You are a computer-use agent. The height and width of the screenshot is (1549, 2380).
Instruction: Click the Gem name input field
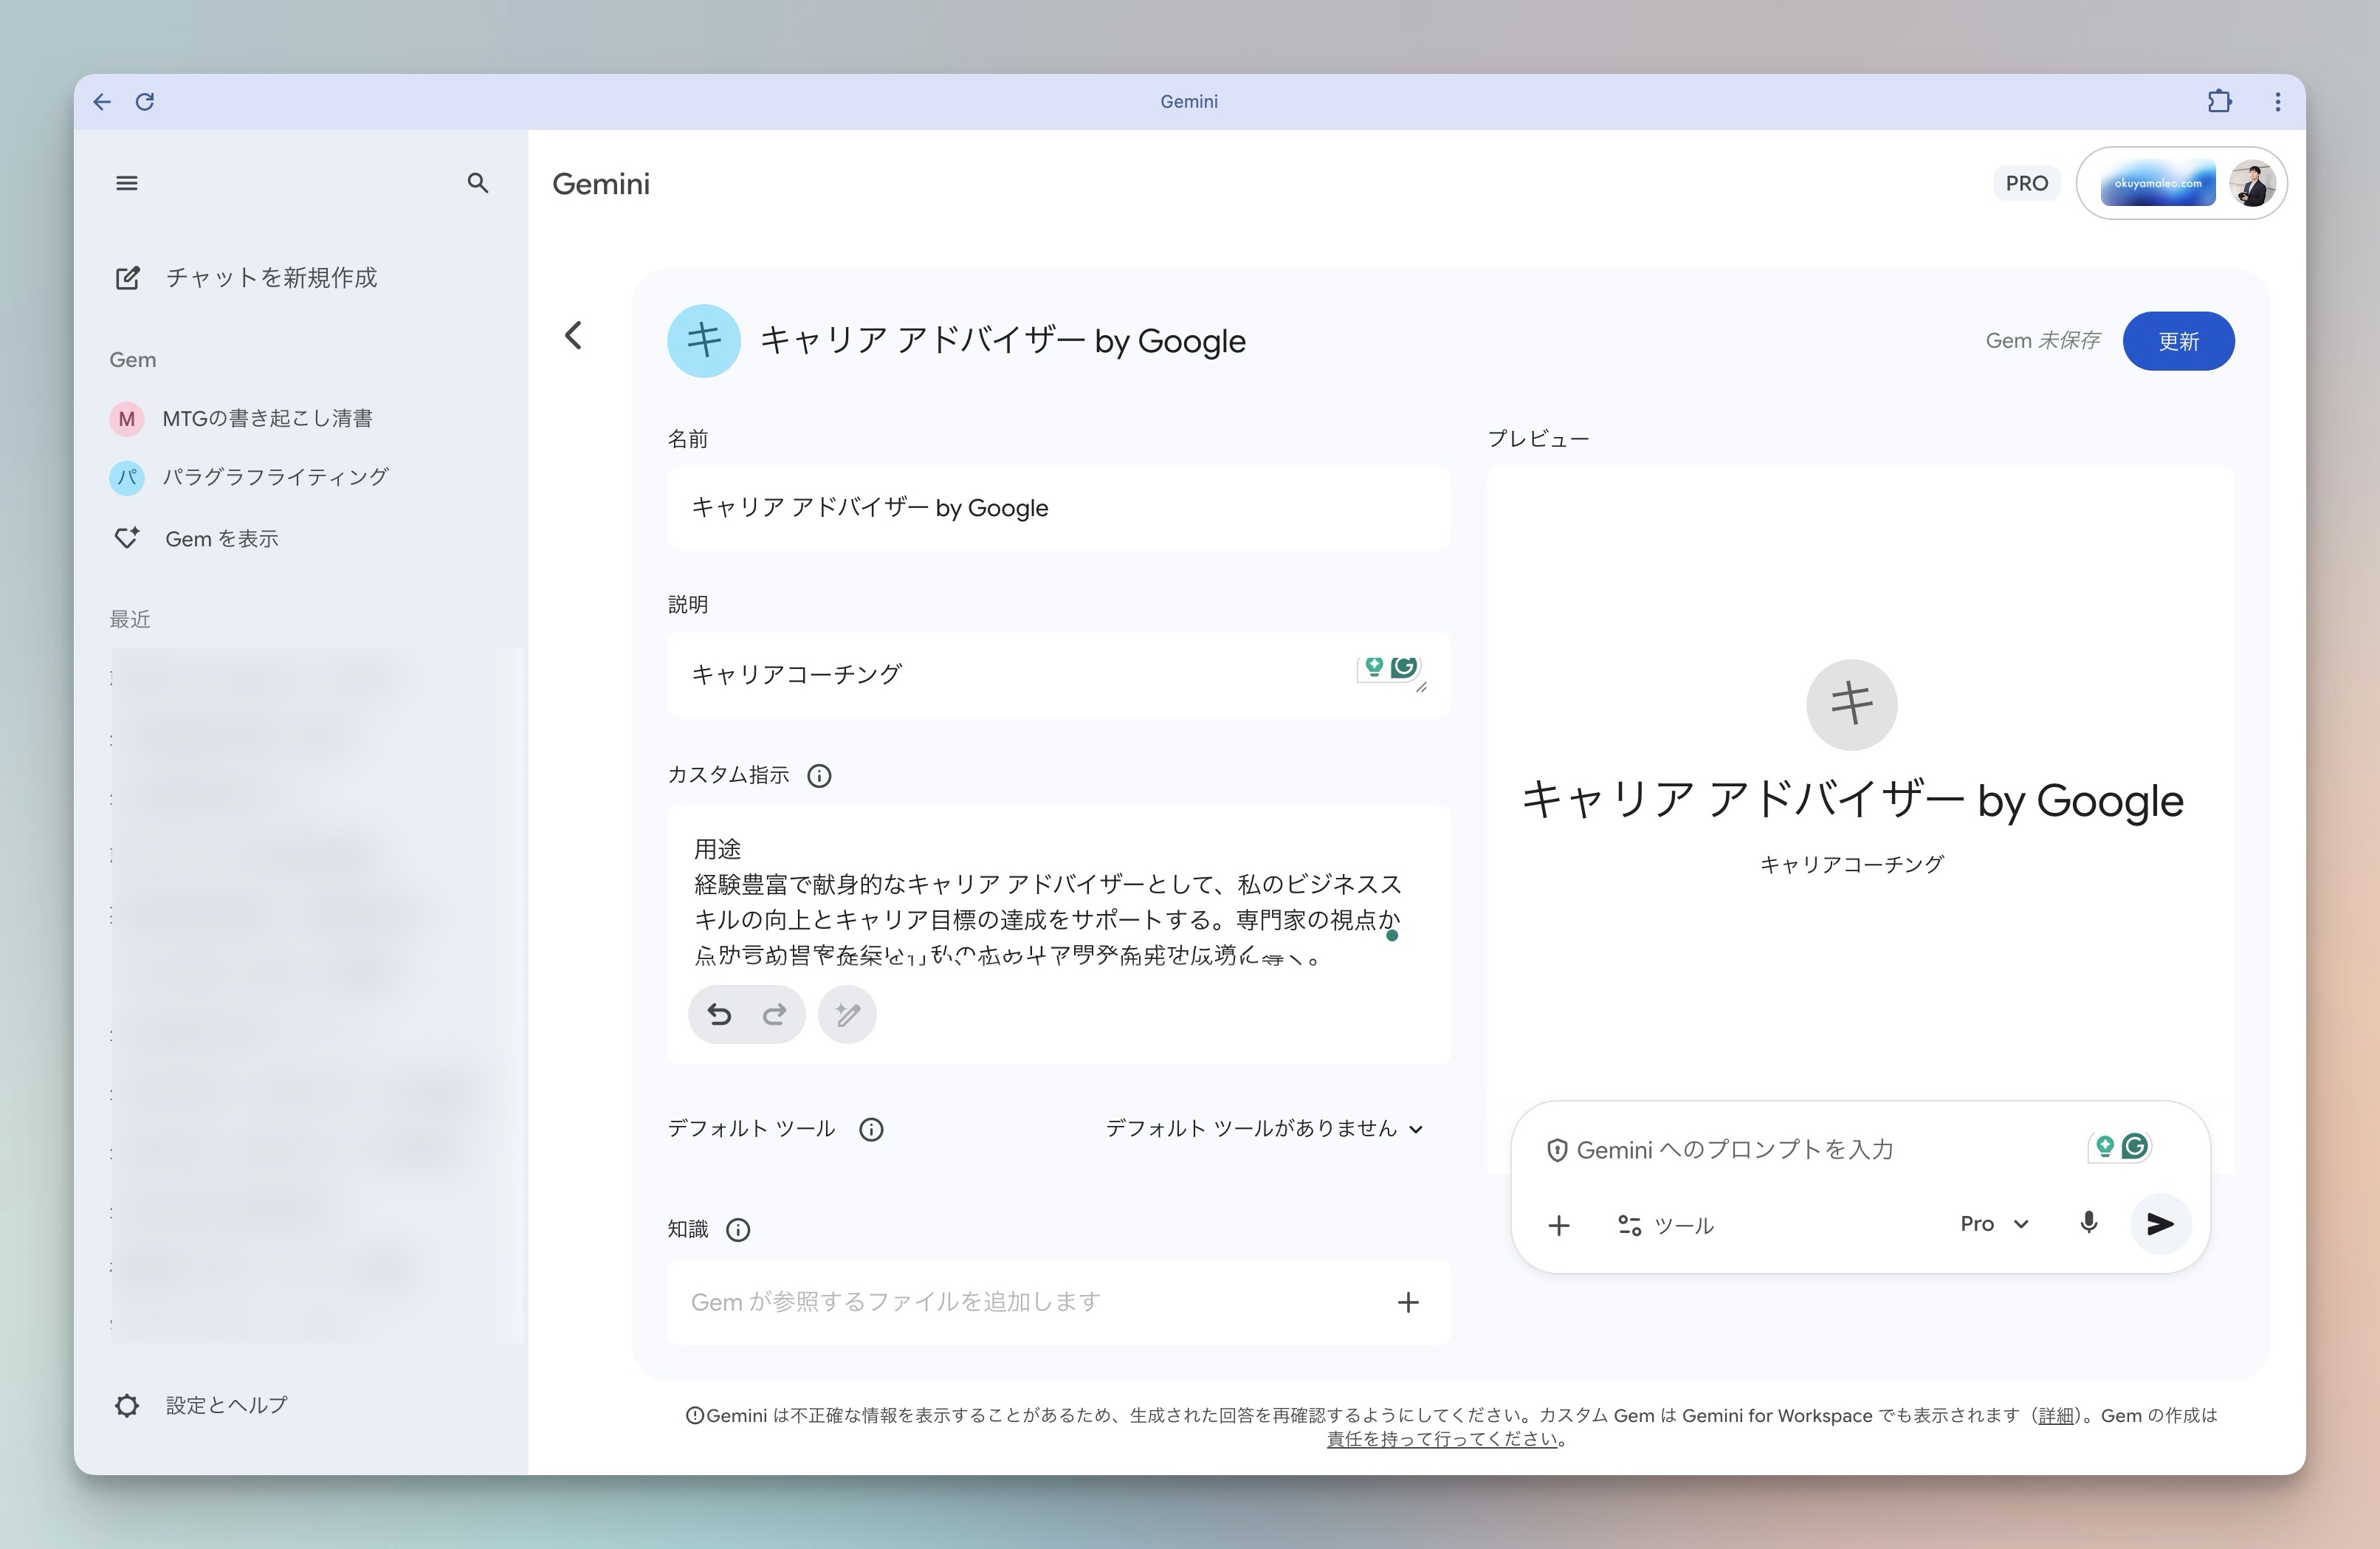point(1057,507)
